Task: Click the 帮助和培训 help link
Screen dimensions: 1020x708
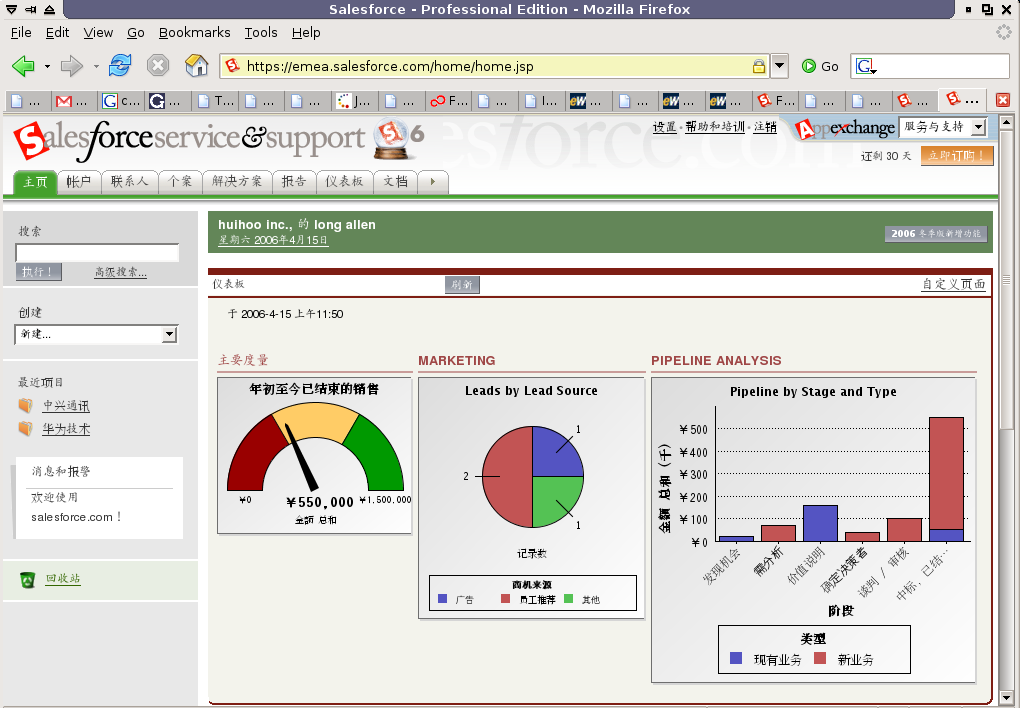Action: tap(715, 127)
